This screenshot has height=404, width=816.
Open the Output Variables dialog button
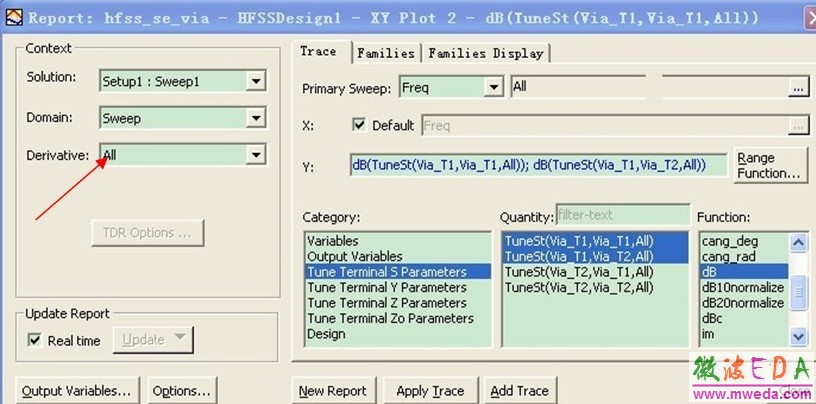point(78,390)
